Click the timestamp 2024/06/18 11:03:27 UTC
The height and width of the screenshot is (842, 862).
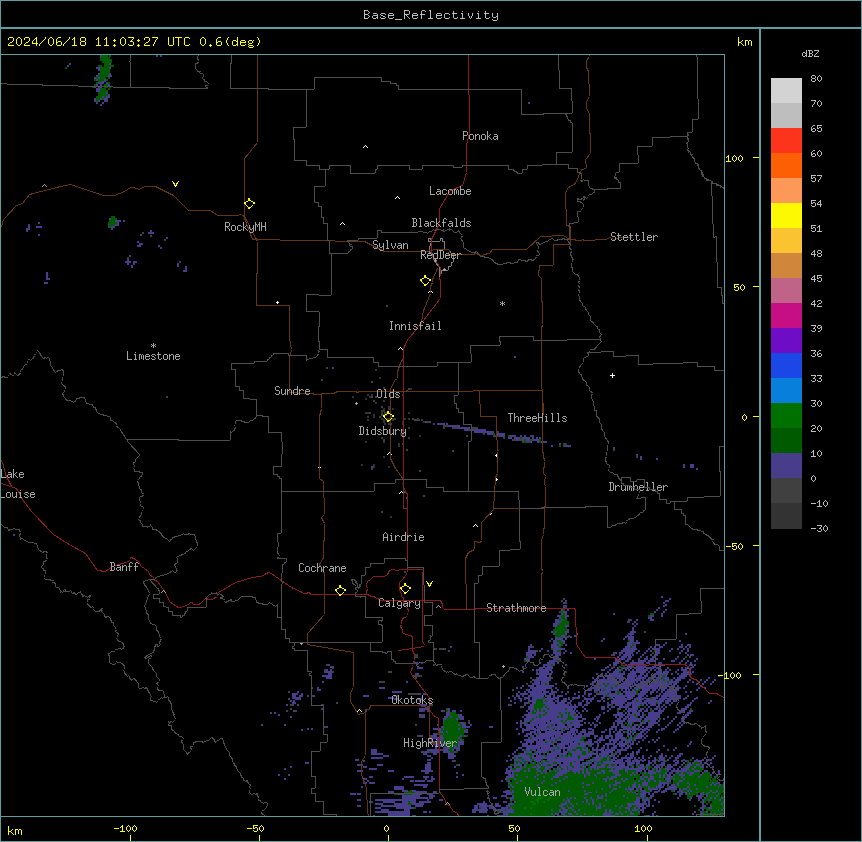(99, 42)
